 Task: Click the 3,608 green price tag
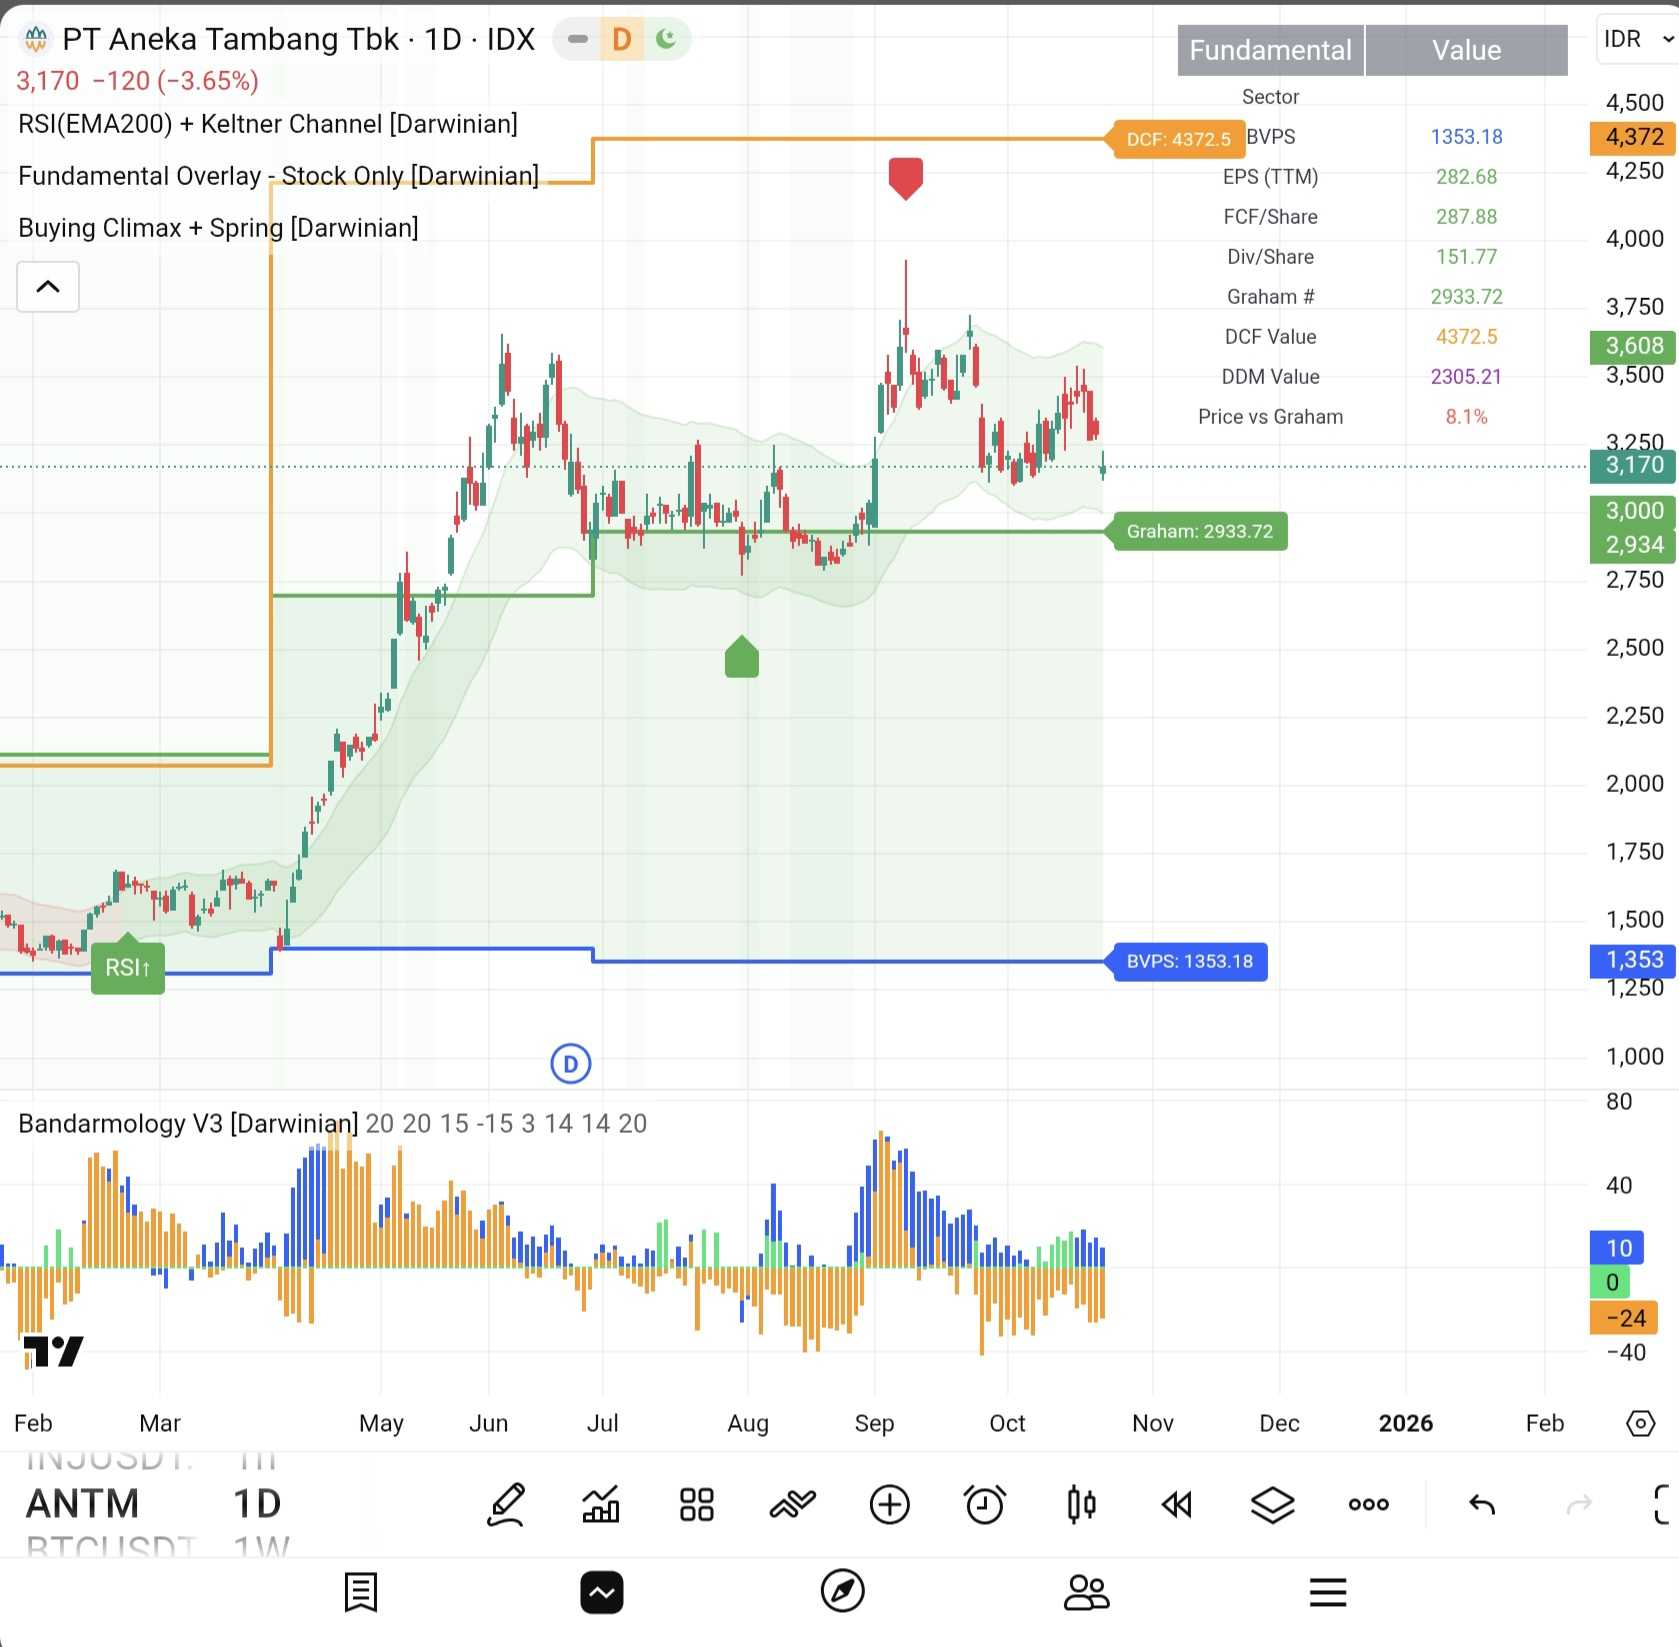tap(1633, 346)
